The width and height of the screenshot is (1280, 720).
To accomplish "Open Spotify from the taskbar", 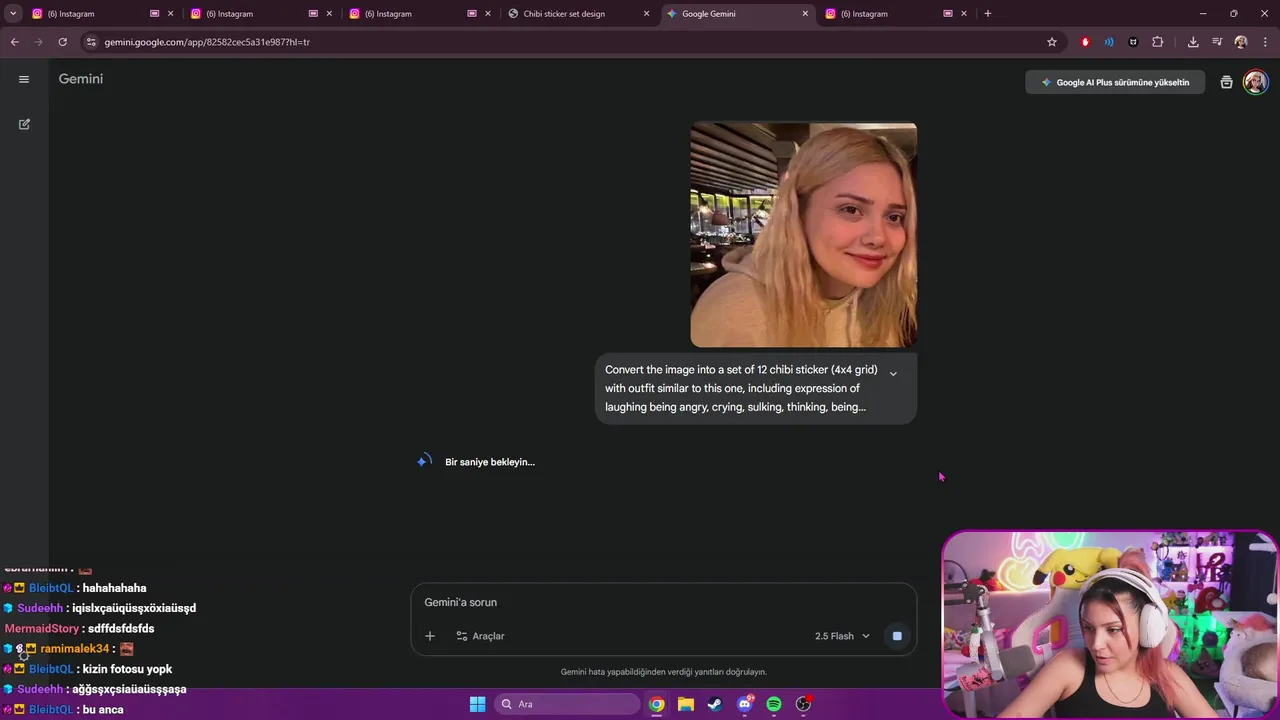I will click(774, 704).
